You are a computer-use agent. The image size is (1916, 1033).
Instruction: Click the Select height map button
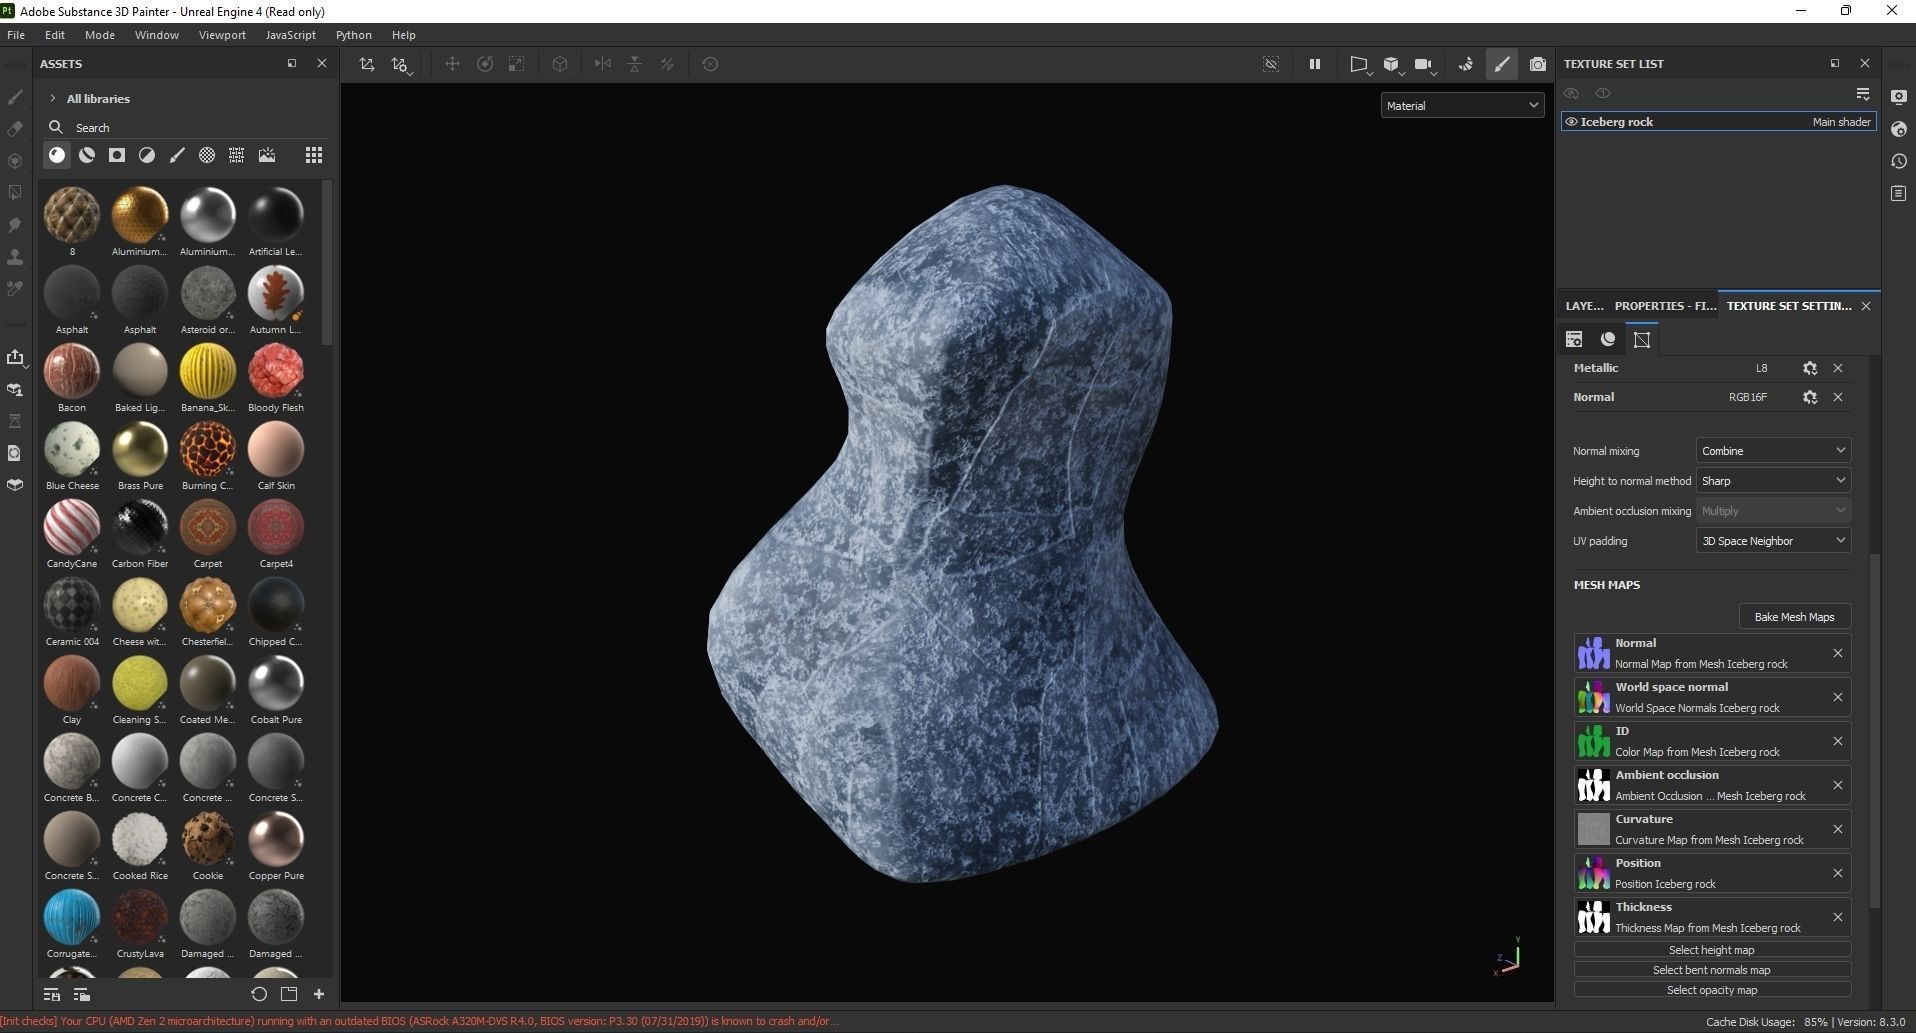coord(1712,950)
